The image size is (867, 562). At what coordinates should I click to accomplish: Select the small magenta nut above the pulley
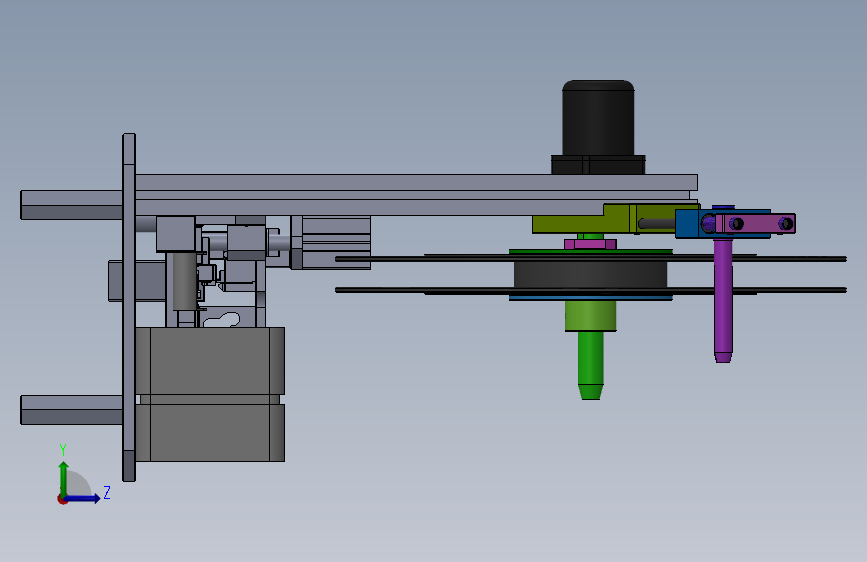(590, 244)
